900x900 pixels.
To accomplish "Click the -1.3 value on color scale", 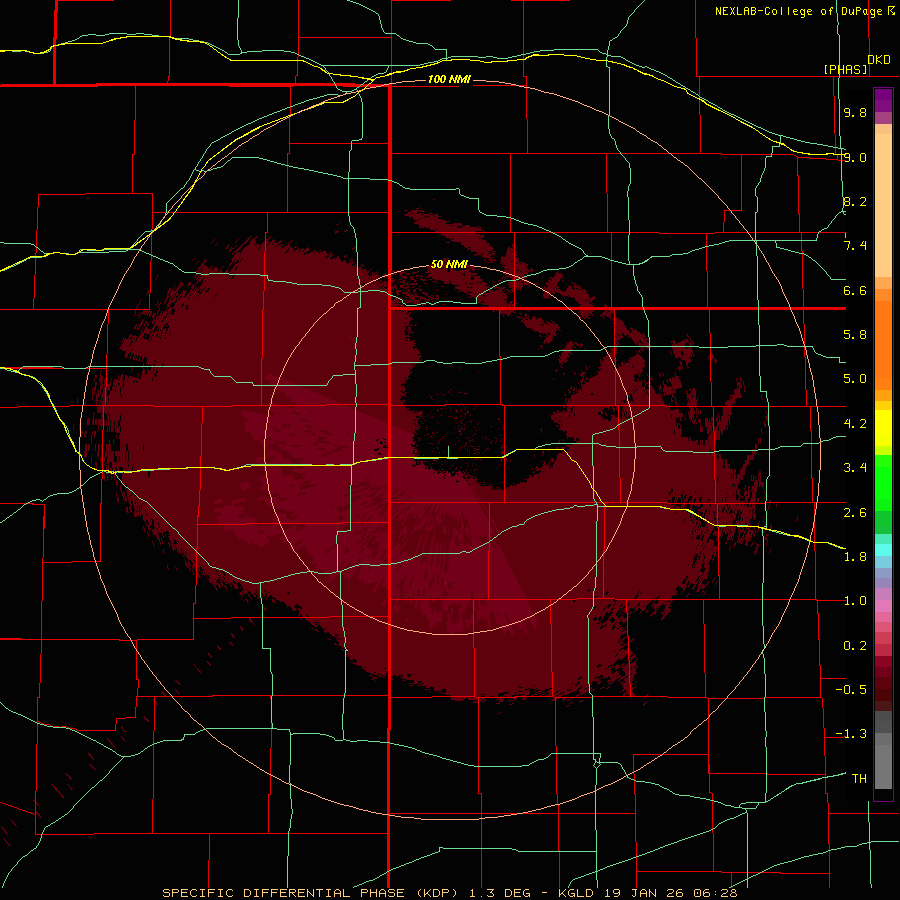I will pyautogui.click(x=851, y=734).
